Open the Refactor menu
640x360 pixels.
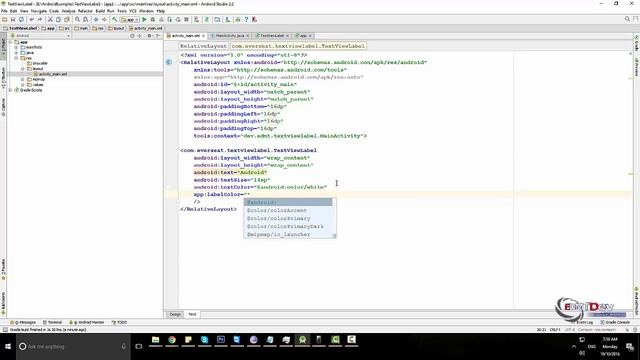[x=85, y=11]
